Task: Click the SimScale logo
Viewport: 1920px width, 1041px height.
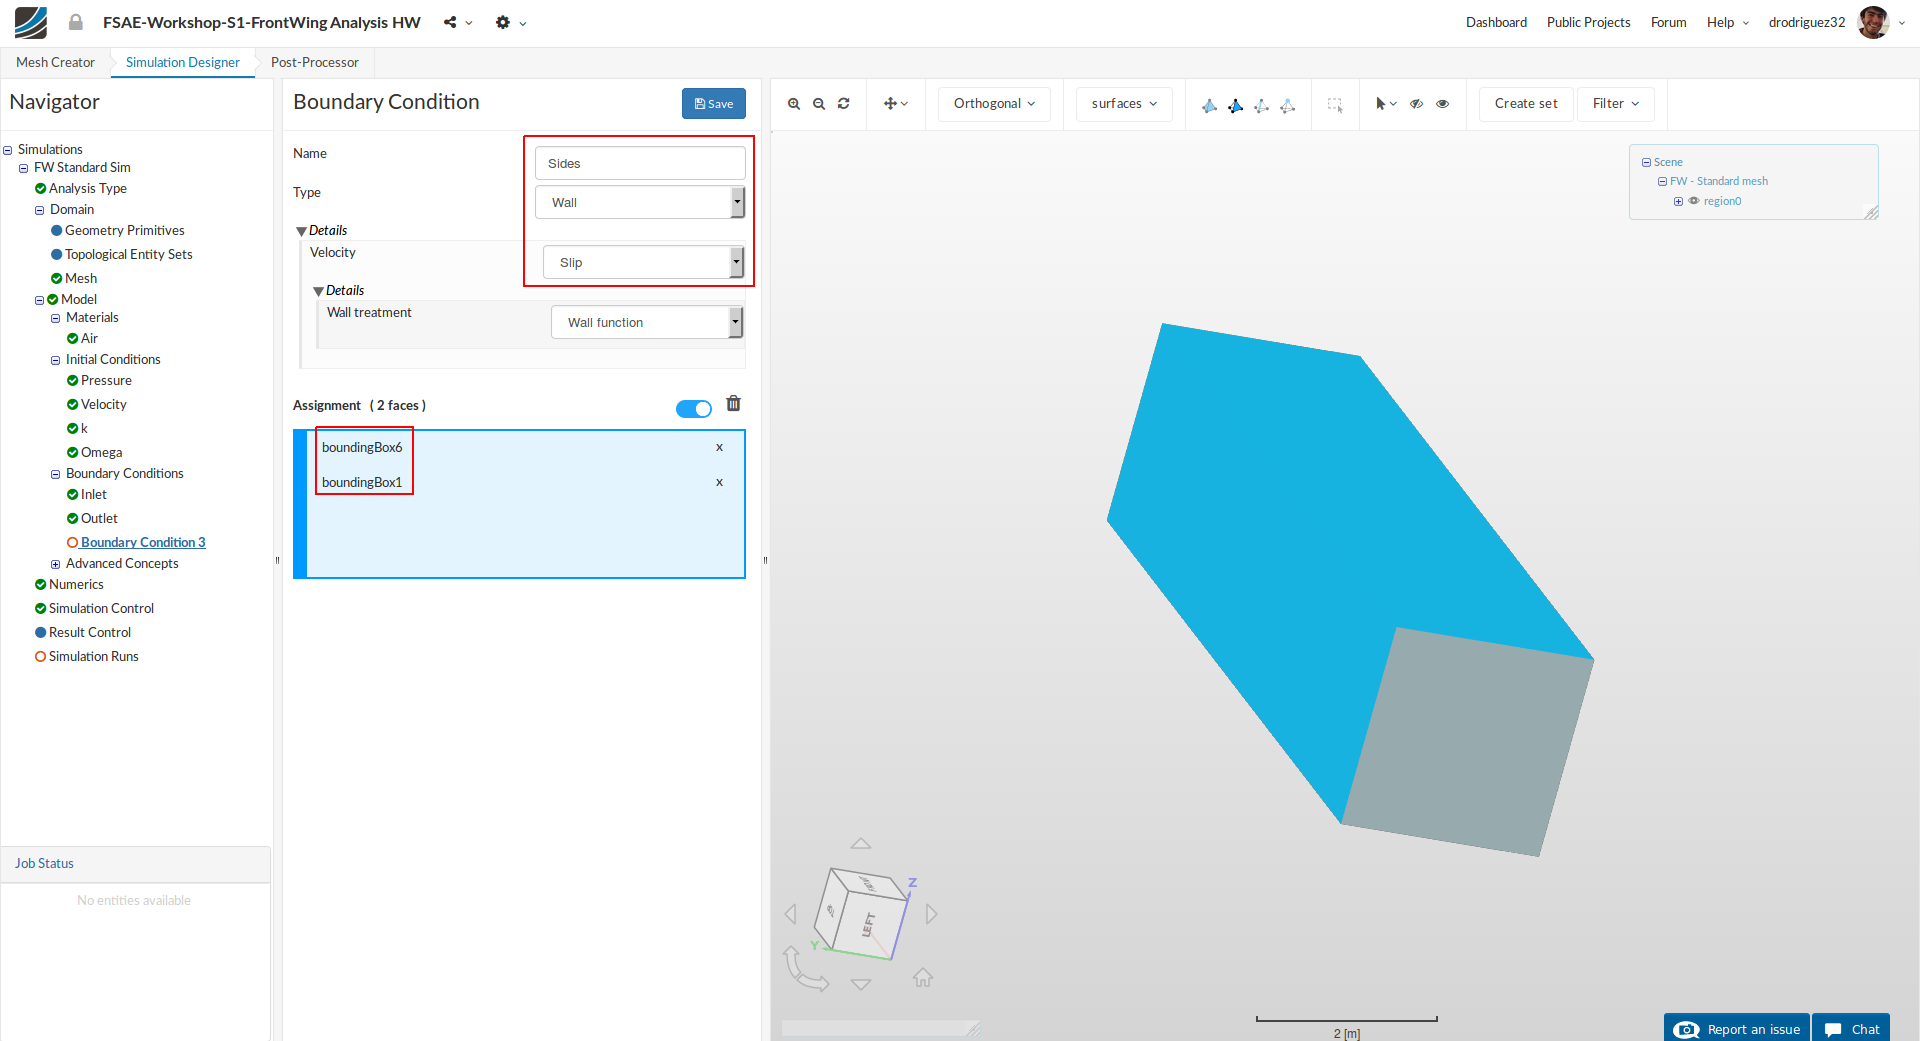Action: pyautogui.click(x=31, y=22)
